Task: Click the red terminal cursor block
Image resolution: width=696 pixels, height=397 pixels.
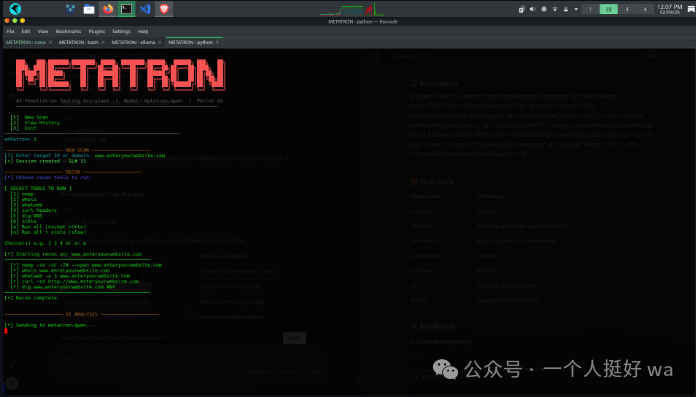Action: 6,331
